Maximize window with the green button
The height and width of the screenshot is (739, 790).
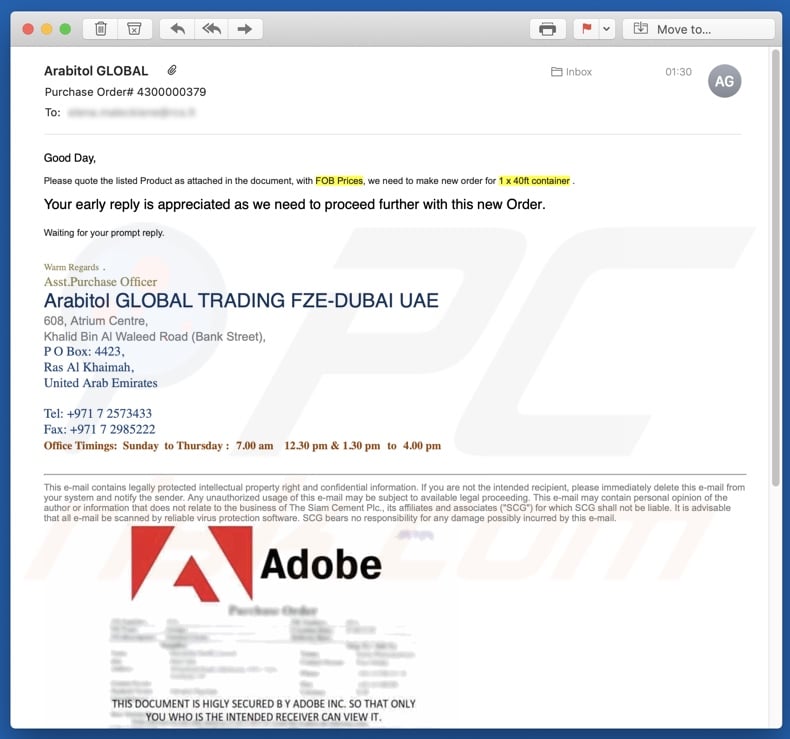click(x=65, y=29)
